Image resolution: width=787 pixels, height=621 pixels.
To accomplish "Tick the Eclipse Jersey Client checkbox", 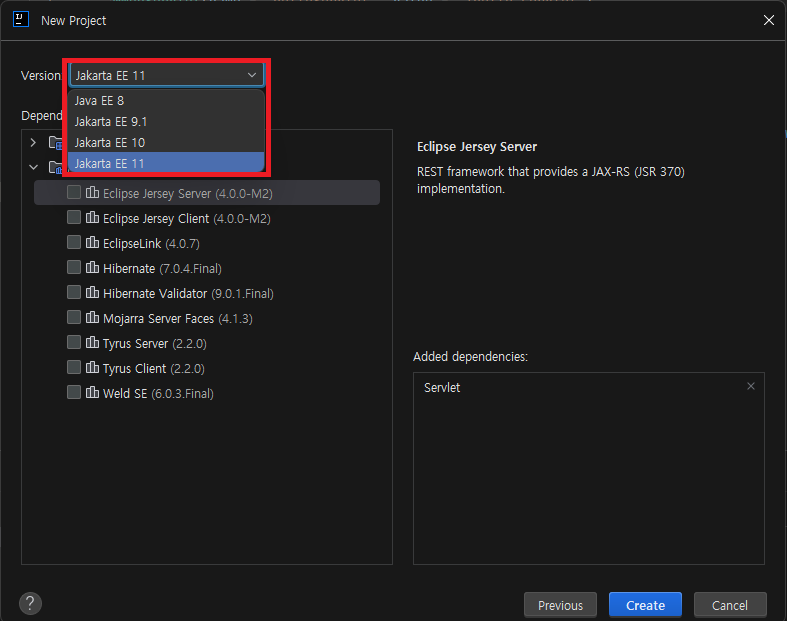I will 74,217.
